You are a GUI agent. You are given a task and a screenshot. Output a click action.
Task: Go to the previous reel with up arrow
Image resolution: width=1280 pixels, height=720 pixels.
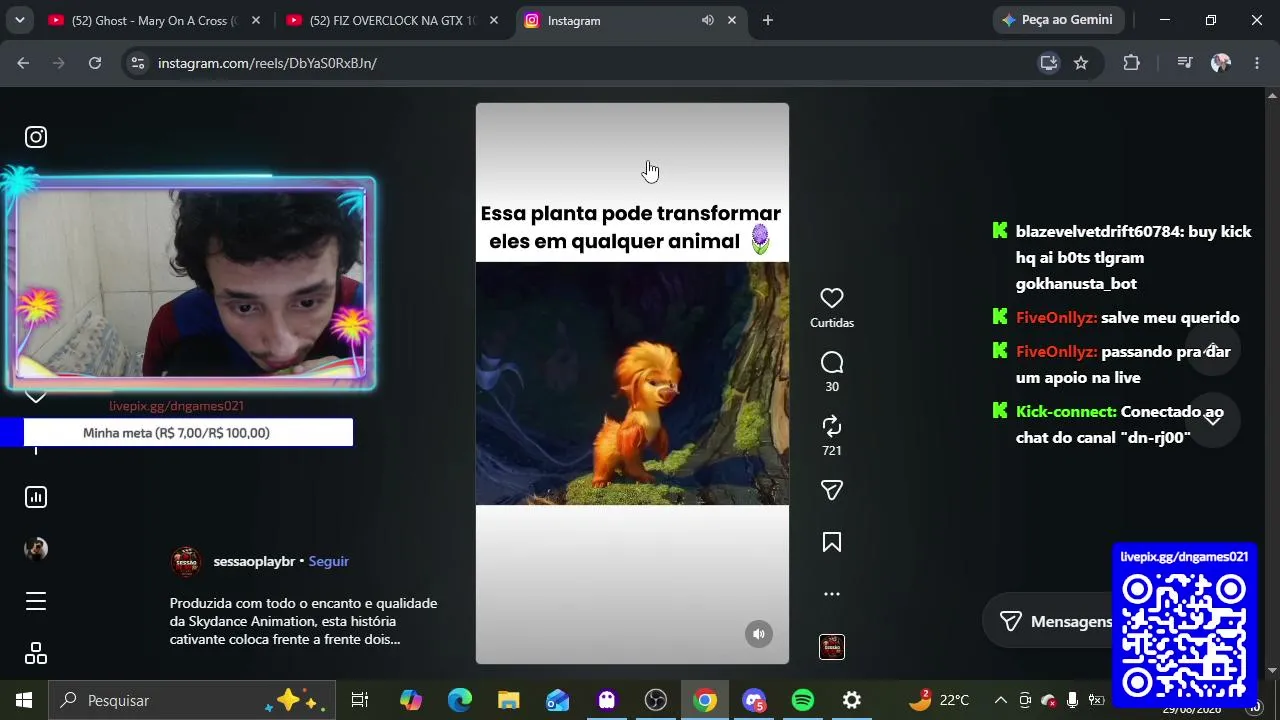click(1213, 349)
